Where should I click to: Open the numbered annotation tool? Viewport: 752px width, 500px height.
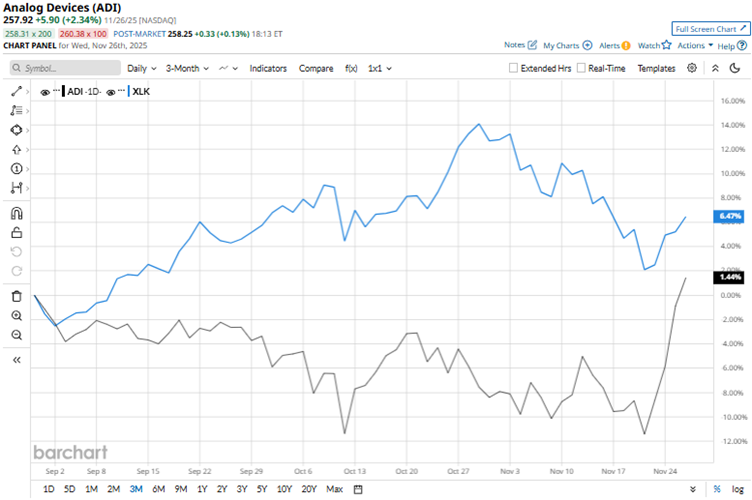16,169
